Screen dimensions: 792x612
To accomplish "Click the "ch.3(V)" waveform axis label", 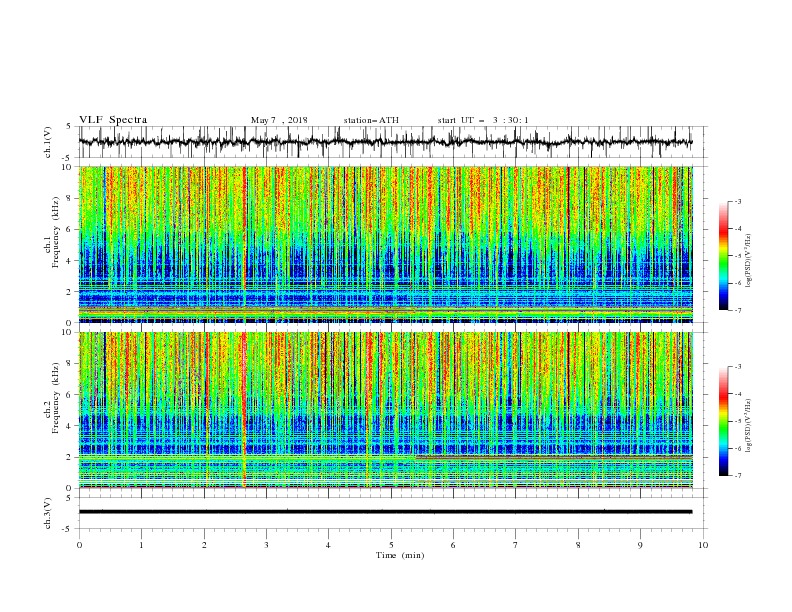I will pos(48,513).
